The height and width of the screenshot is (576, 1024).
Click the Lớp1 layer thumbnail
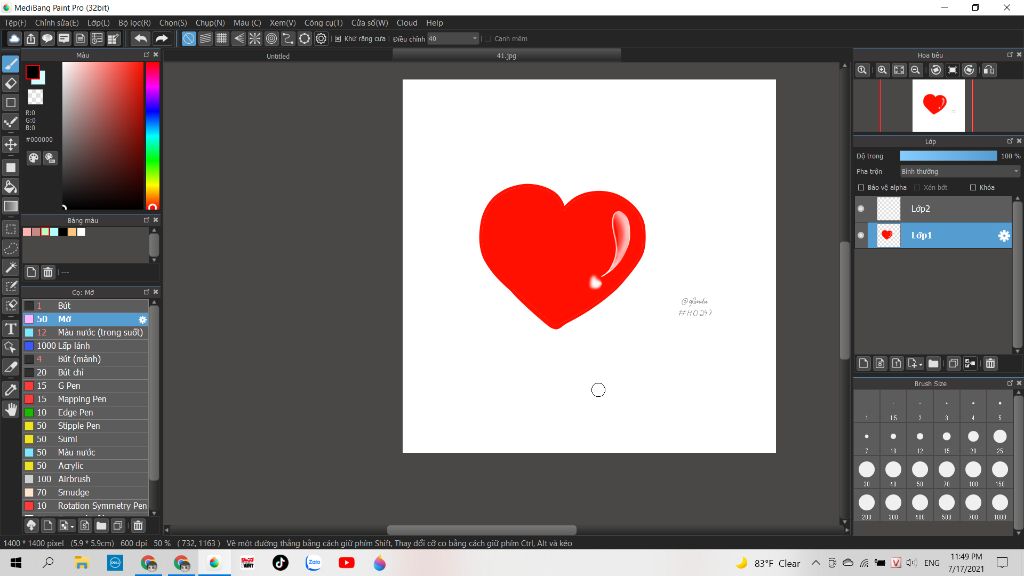(888, 234)
